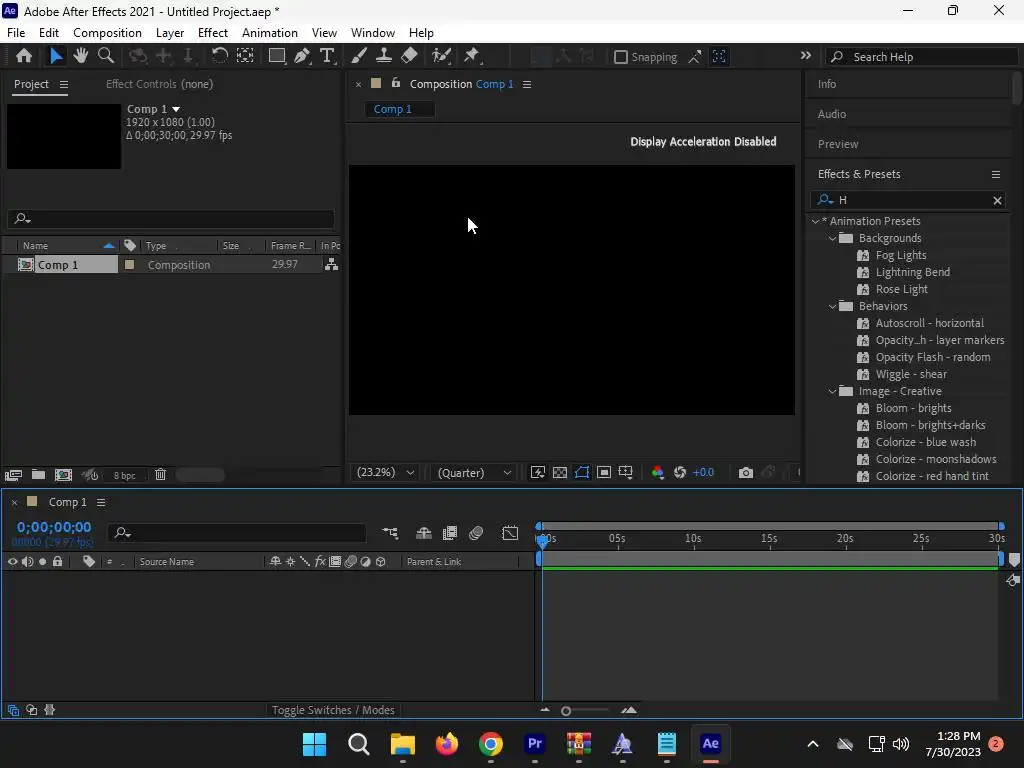Select the Puppet Pin tool
The width and height of the screenshot is (1024, 768).
[472, 56]
